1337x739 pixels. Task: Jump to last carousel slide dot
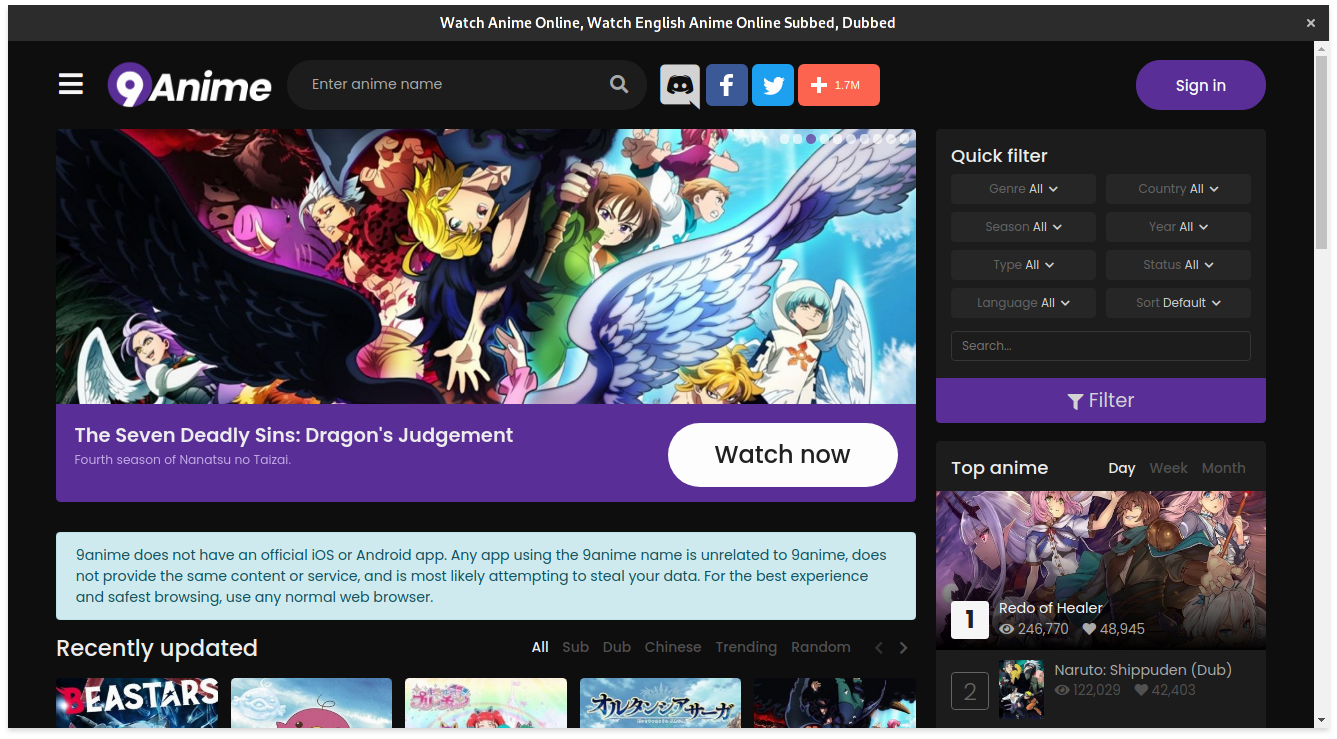click(x=904, y=139)
